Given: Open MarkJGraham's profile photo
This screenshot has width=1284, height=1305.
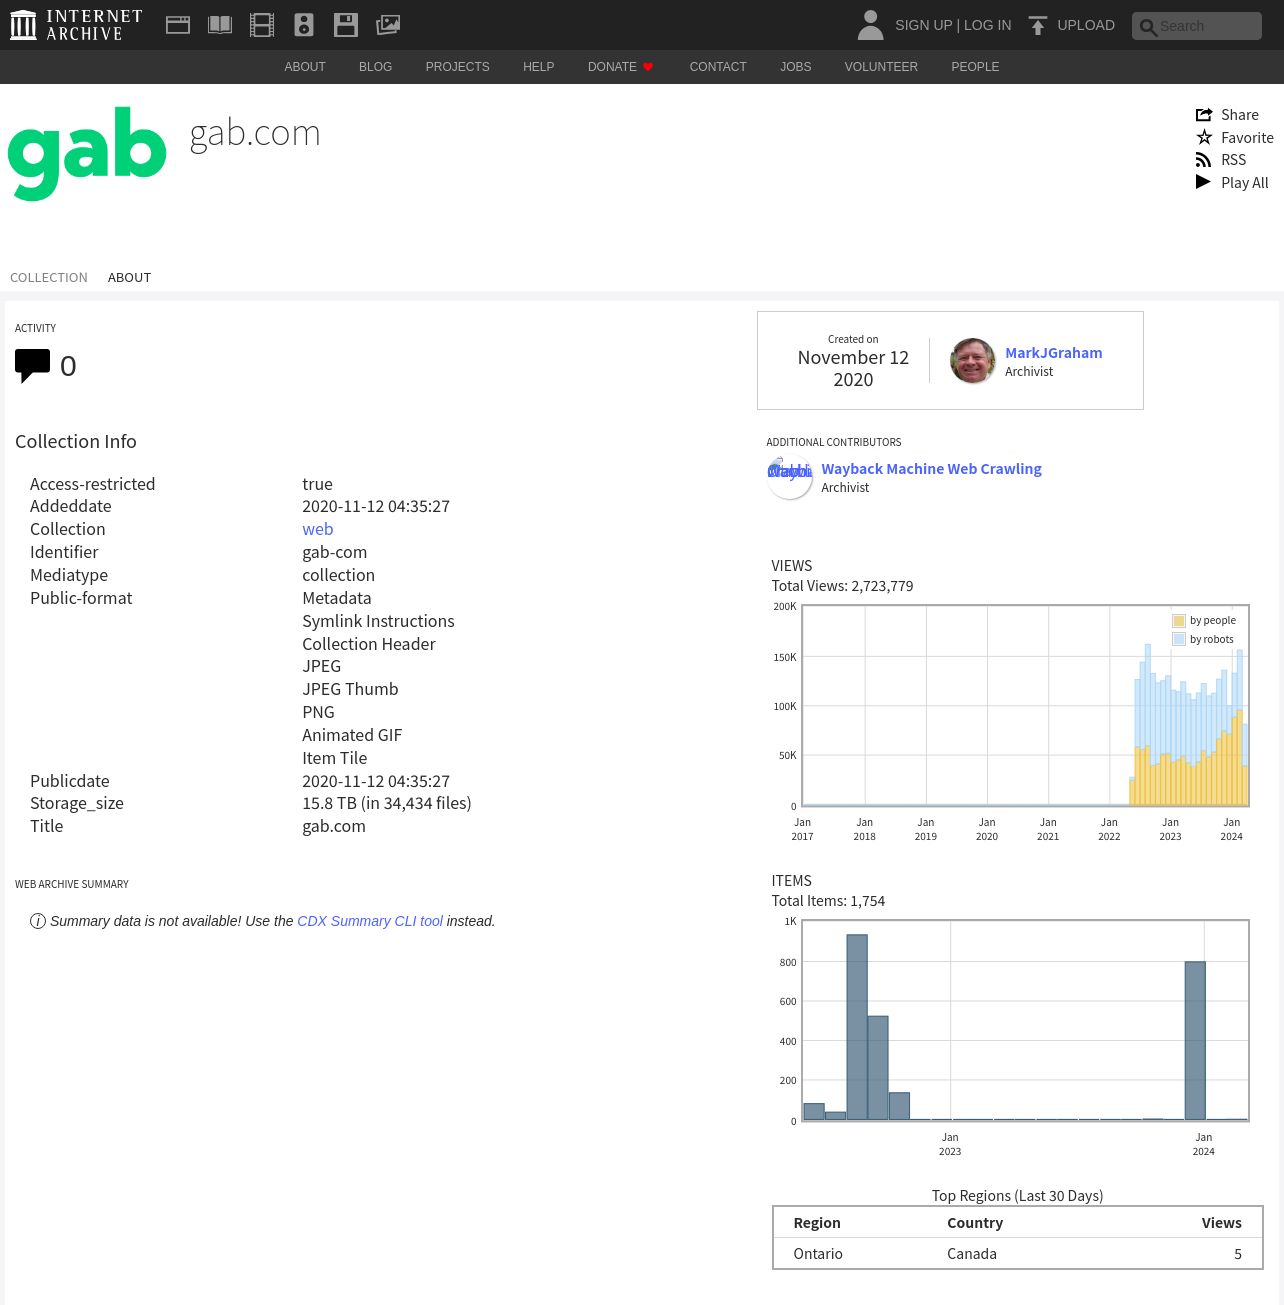Looking at the screenshot, I should tap(972, 360).
